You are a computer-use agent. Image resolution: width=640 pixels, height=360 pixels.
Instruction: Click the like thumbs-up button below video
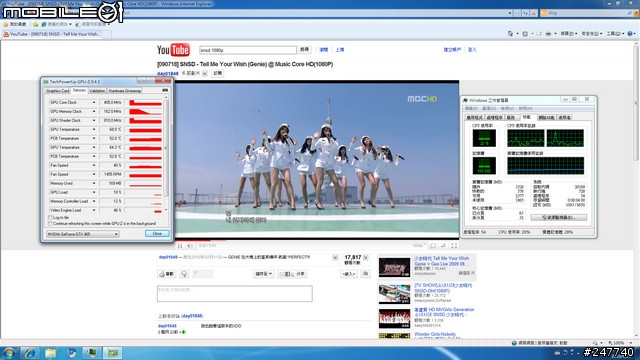(167, 274)
